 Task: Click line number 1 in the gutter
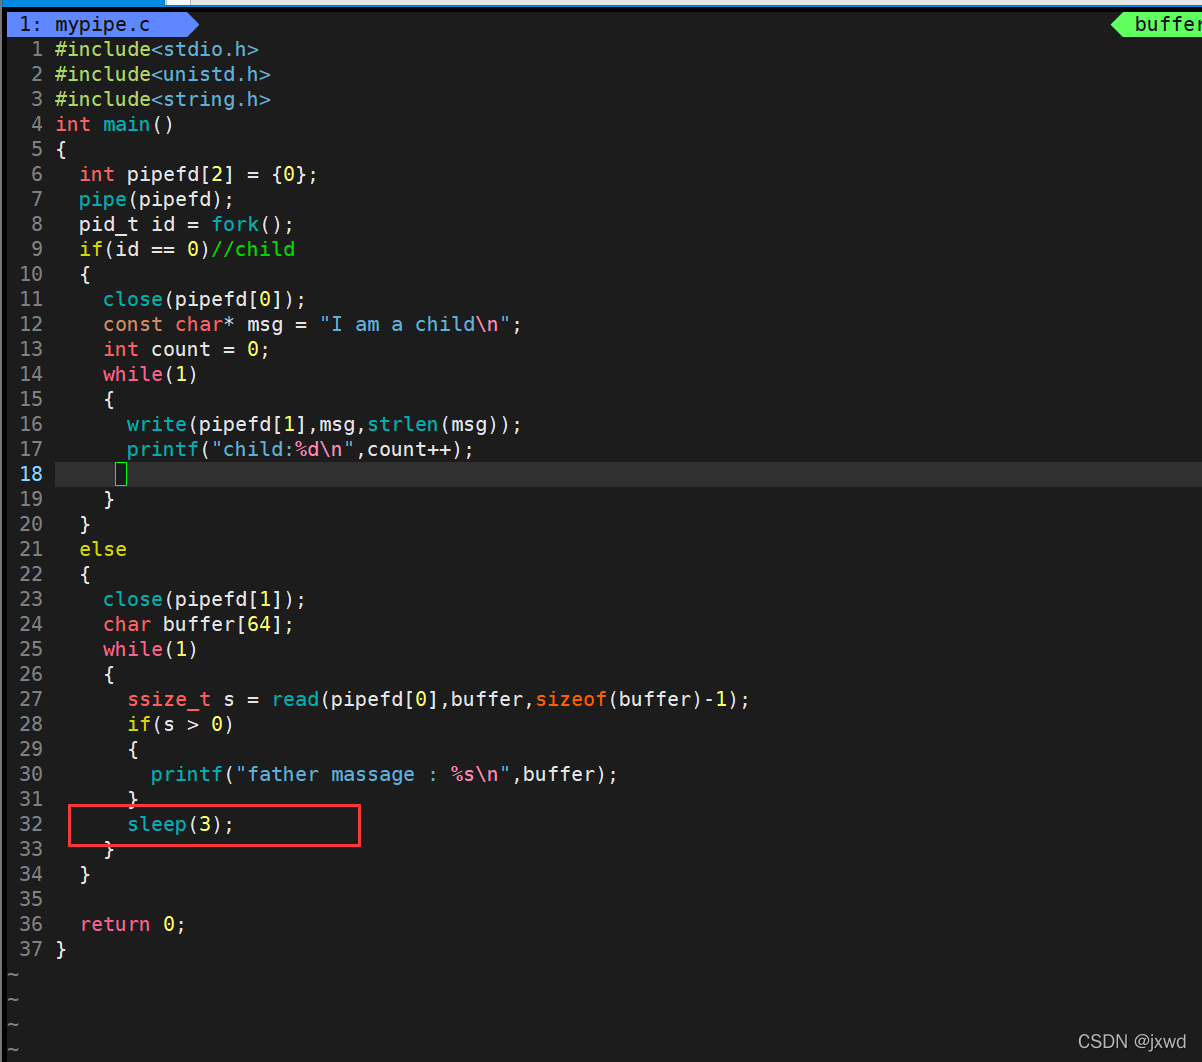pyautogui.click(x=37, y=49)
